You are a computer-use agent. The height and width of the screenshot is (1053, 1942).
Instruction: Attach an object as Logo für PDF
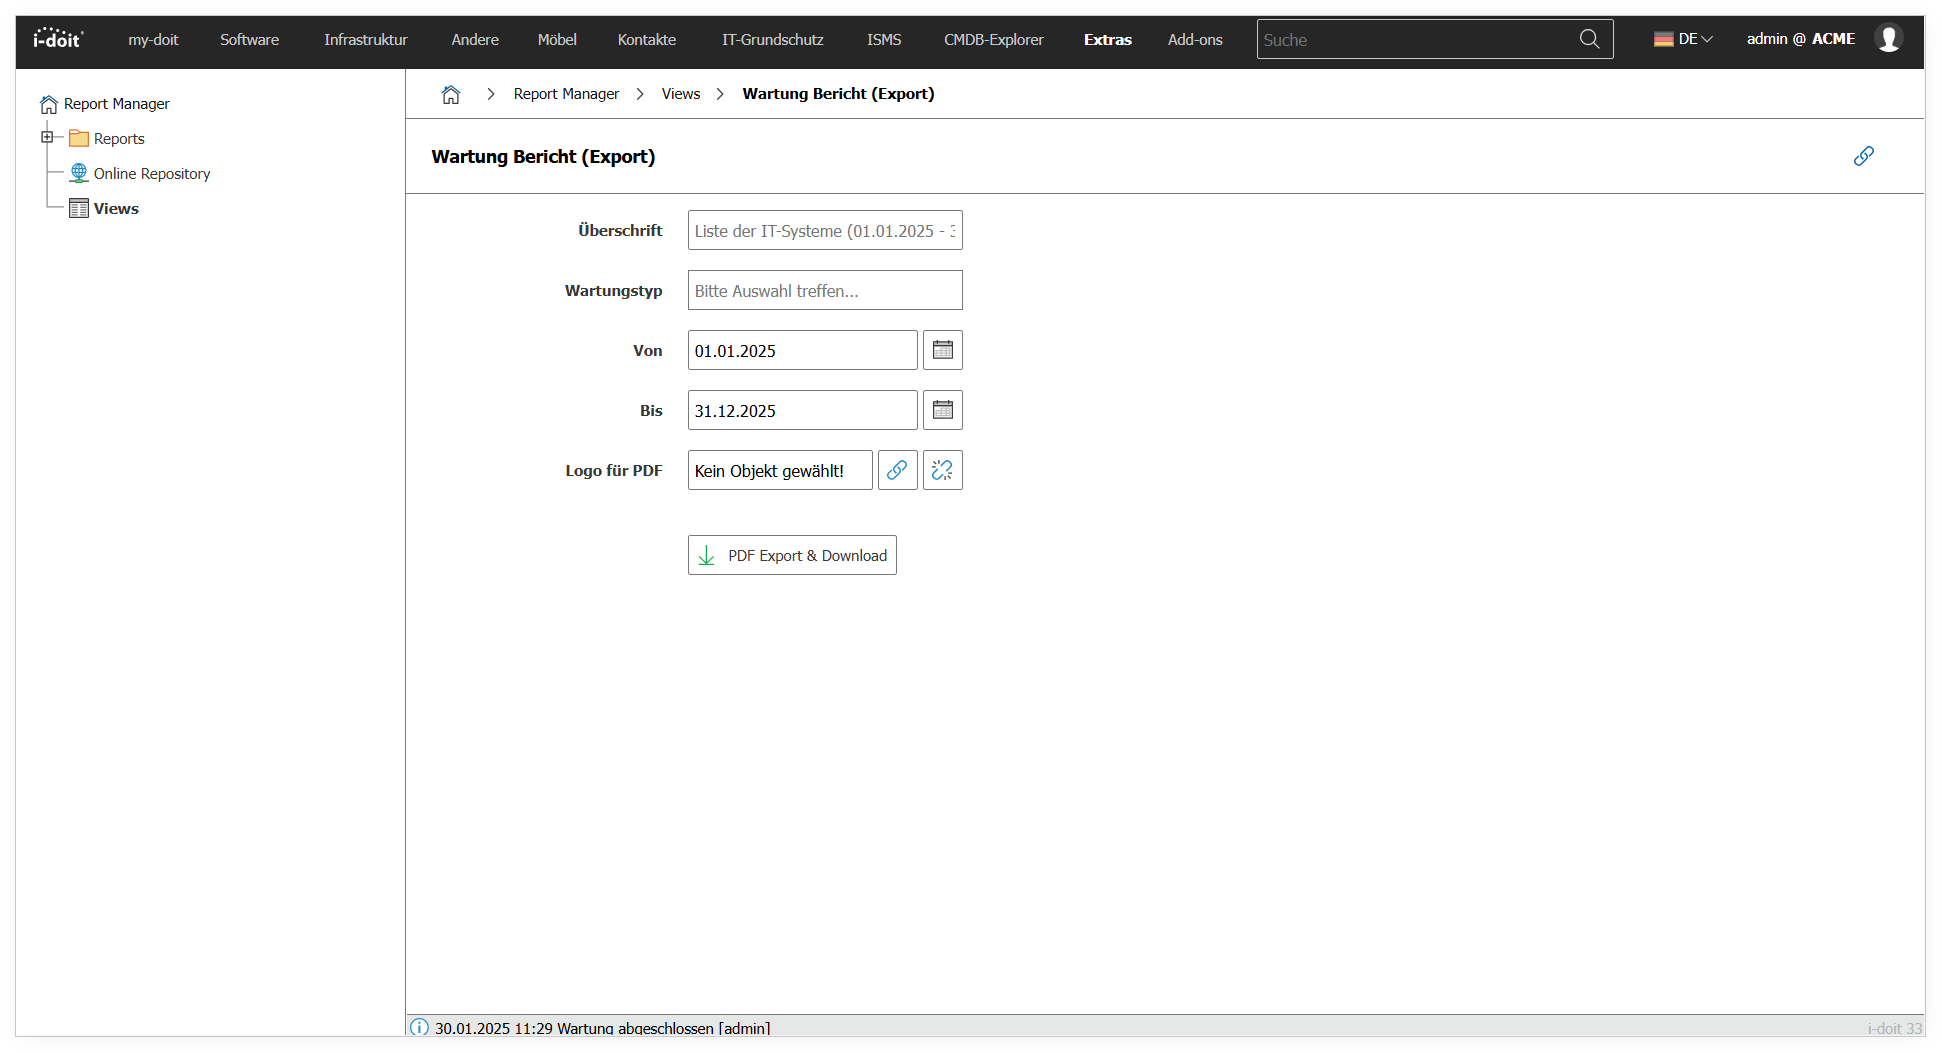897,470
